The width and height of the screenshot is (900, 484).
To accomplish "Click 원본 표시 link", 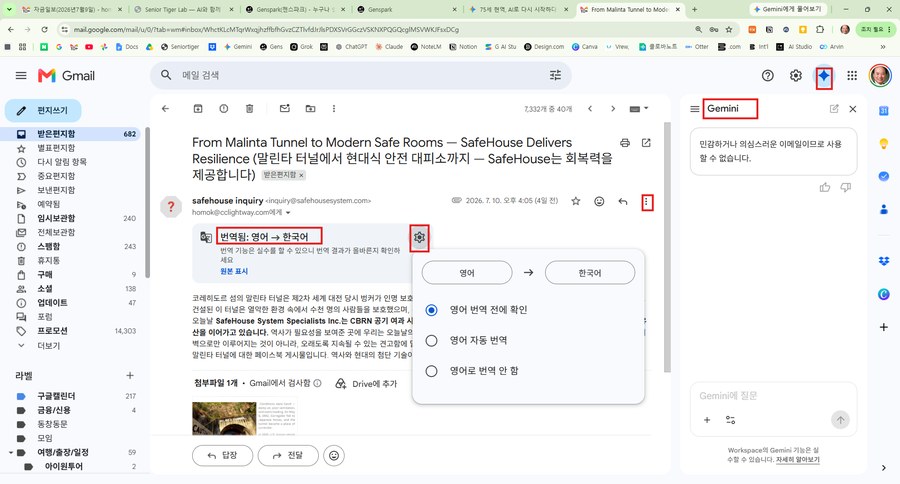I will tap(234, 271).
